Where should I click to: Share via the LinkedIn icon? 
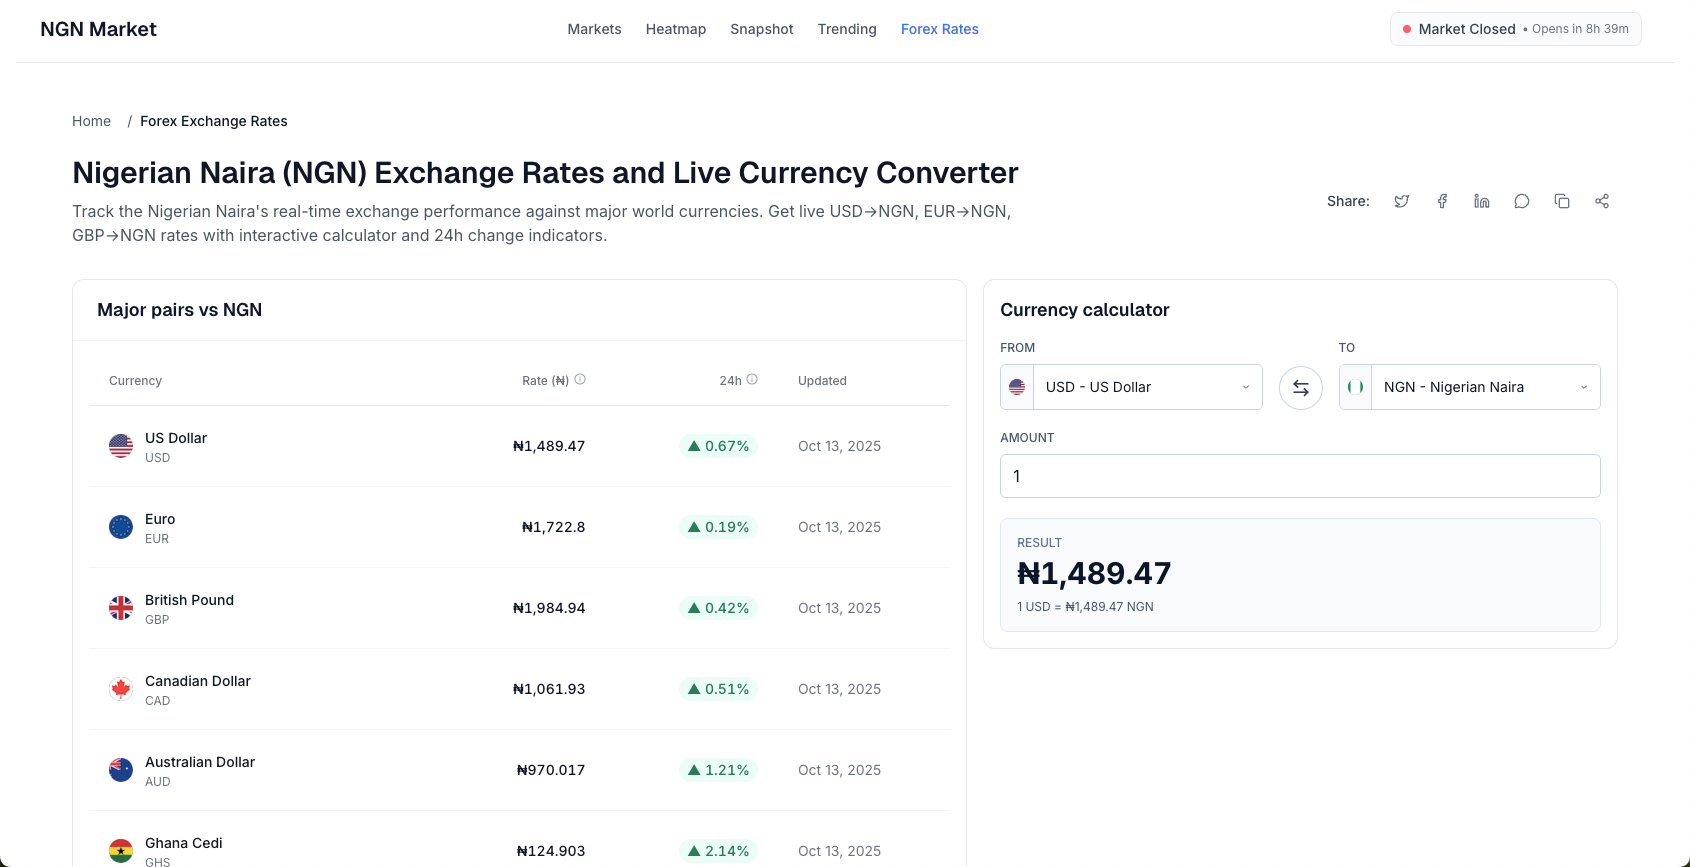coord(1482,201)
